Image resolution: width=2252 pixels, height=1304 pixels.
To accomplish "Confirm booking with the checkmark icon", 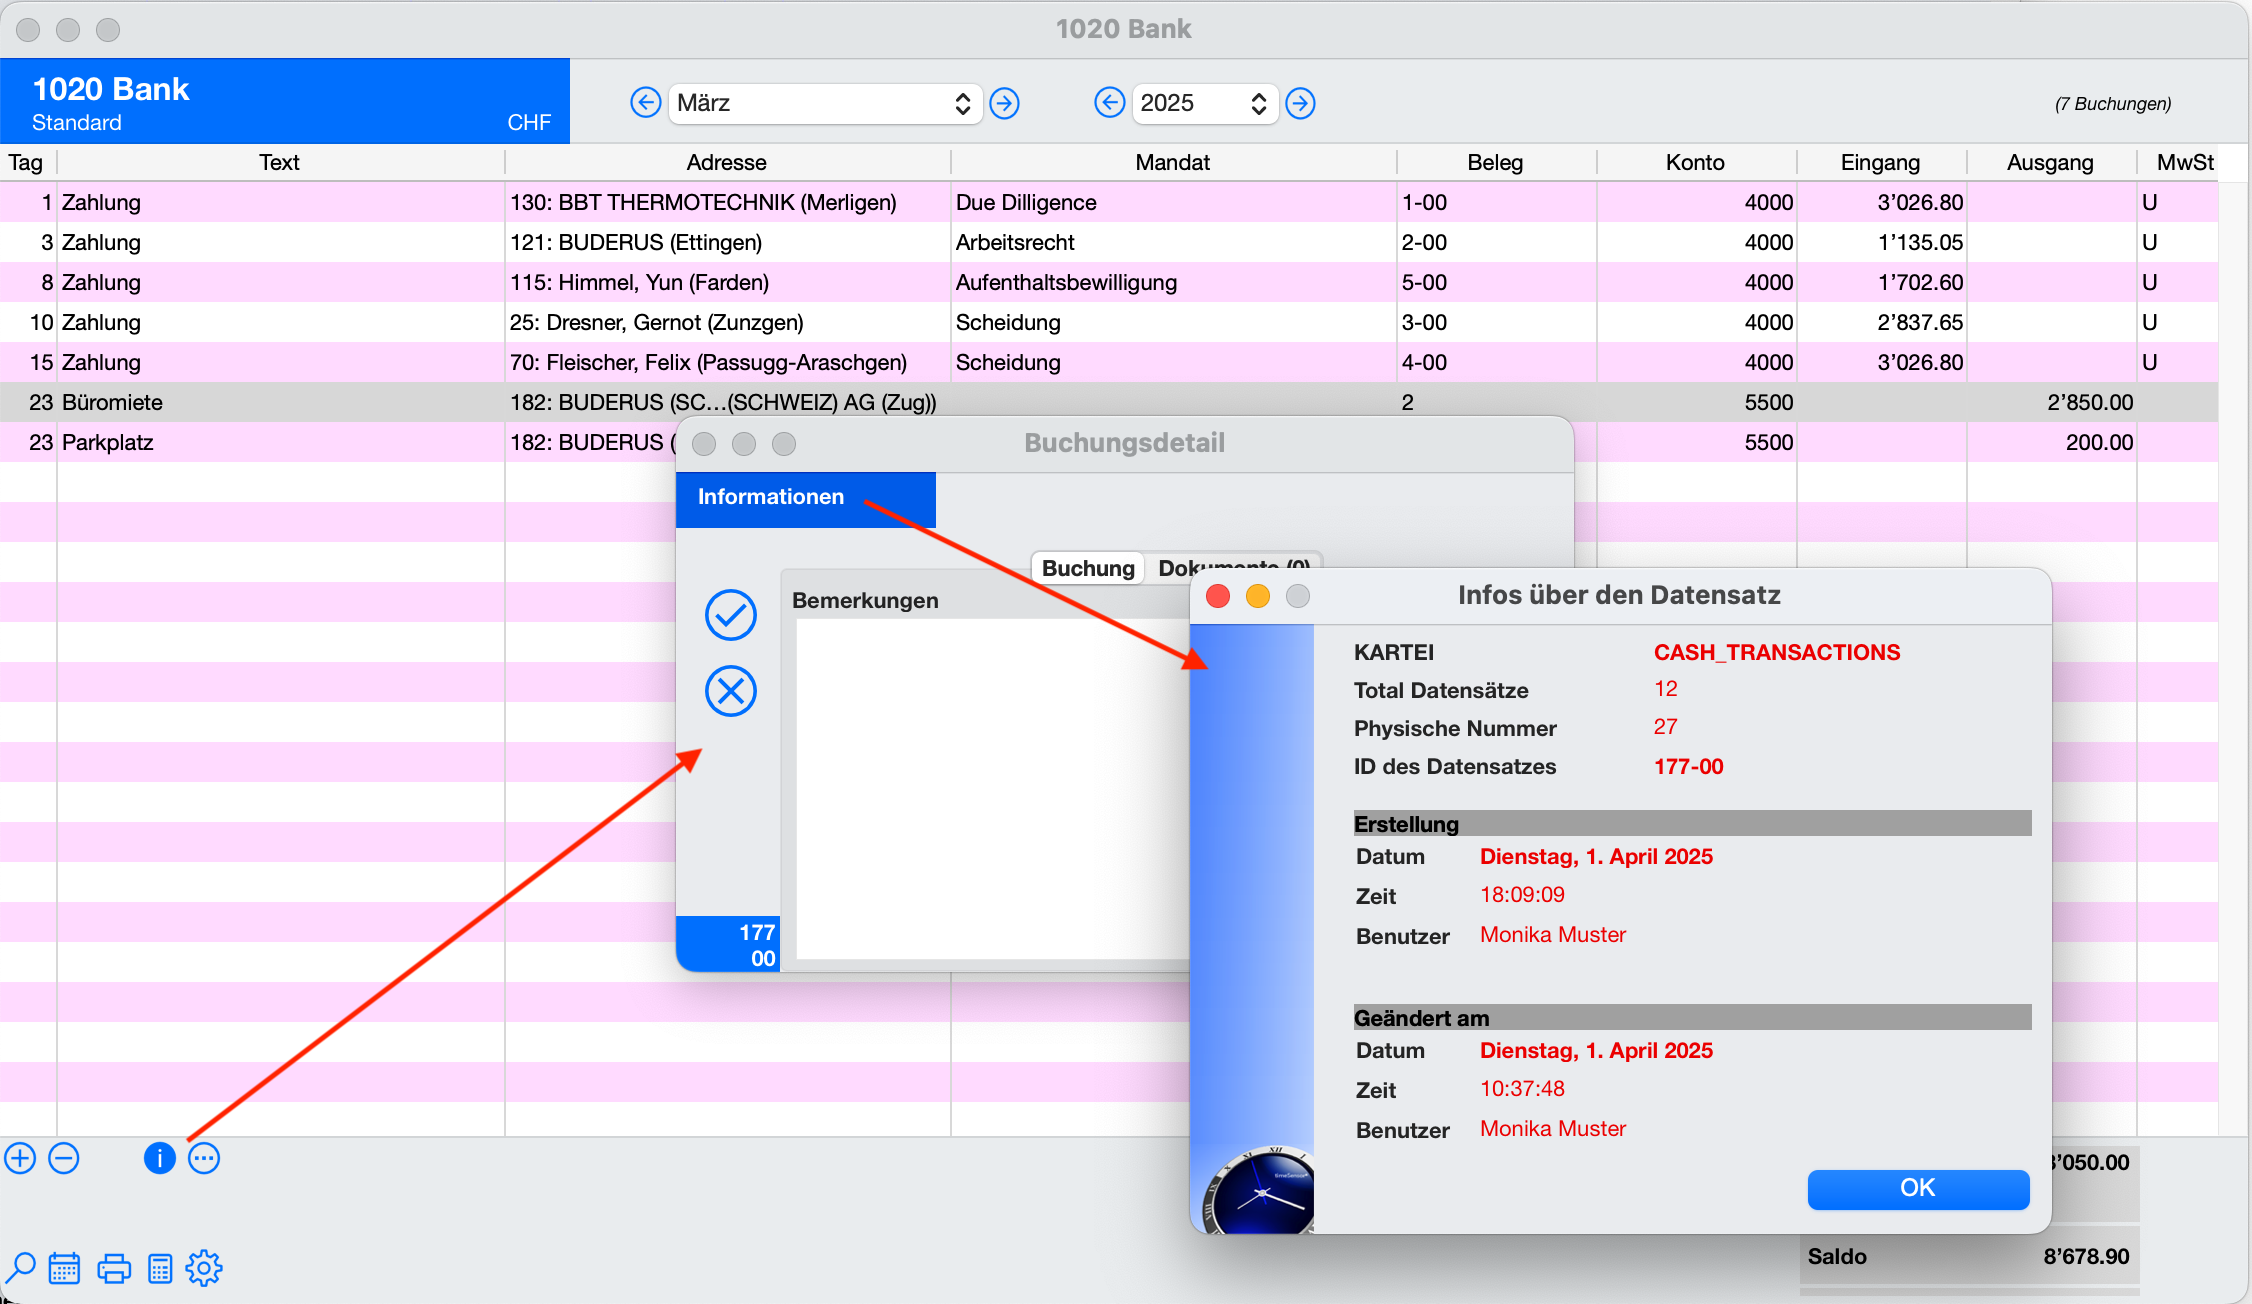I will pos(731,615).
